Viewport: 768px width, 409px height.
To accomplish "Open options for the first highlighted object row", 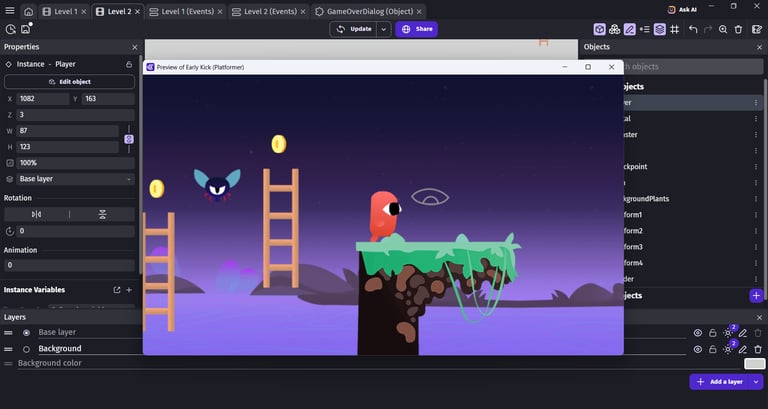I will [756, 102].
